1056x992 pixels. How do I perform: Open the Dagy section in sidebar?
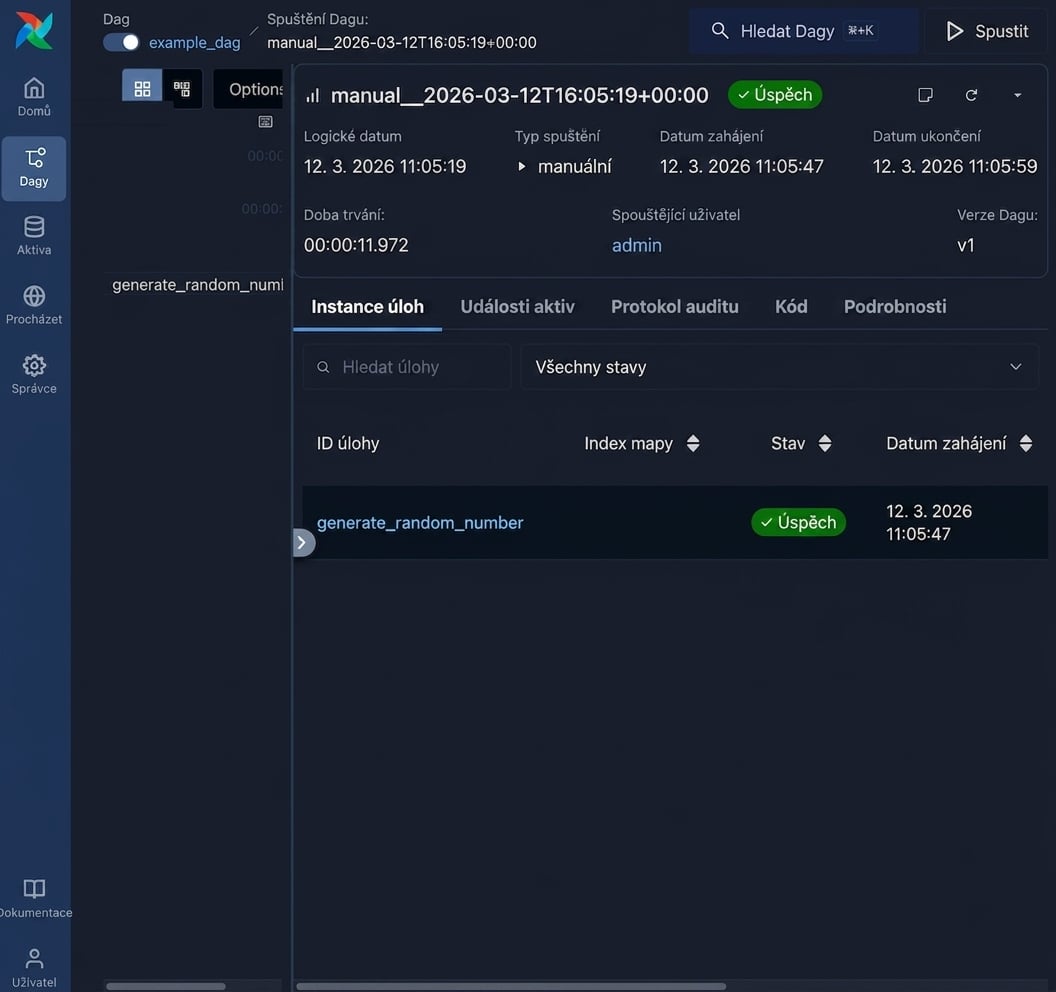[x=34, y=168]
